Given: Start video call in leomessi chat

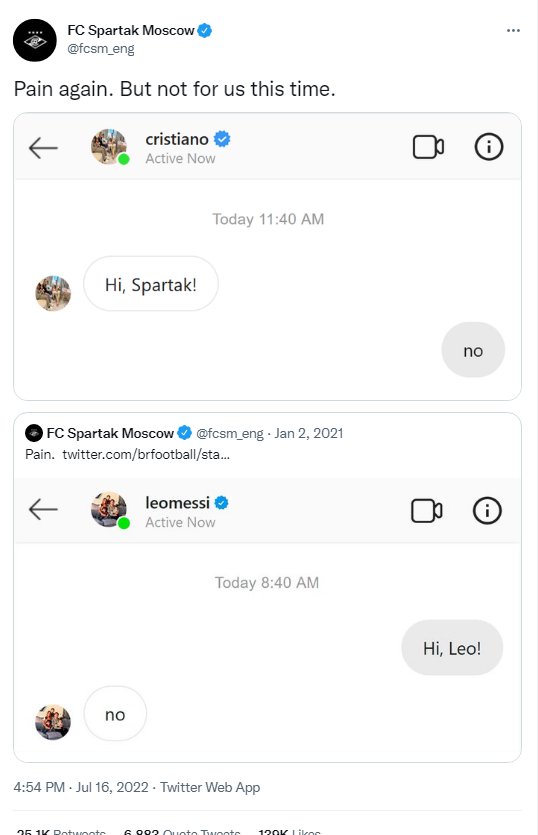Looking at the screenshot, I should (427, 511).
